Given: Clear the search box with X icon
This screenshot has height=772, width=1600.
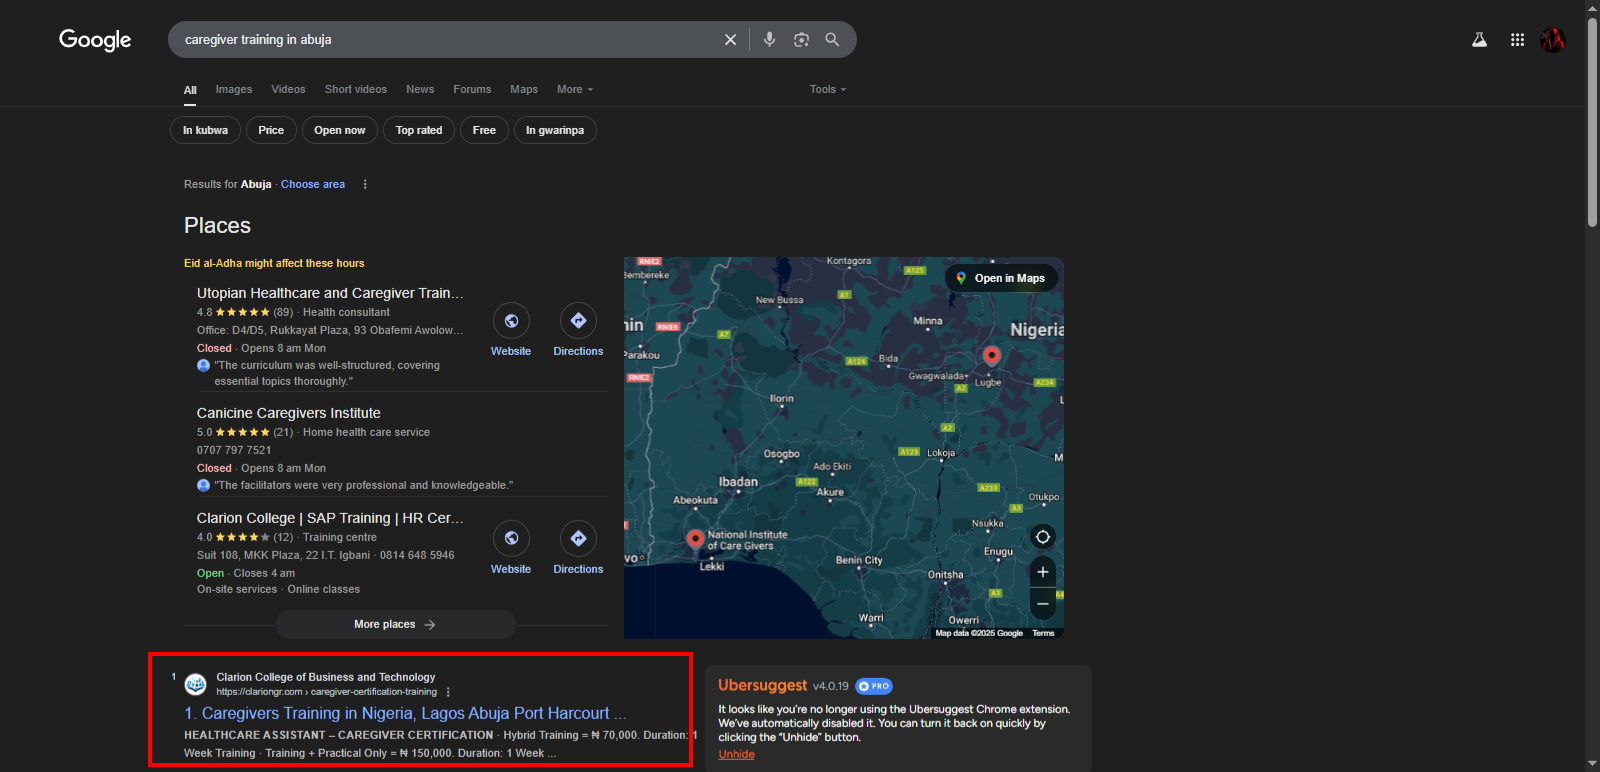Looking at the screenshot, I should pos(730,40).
